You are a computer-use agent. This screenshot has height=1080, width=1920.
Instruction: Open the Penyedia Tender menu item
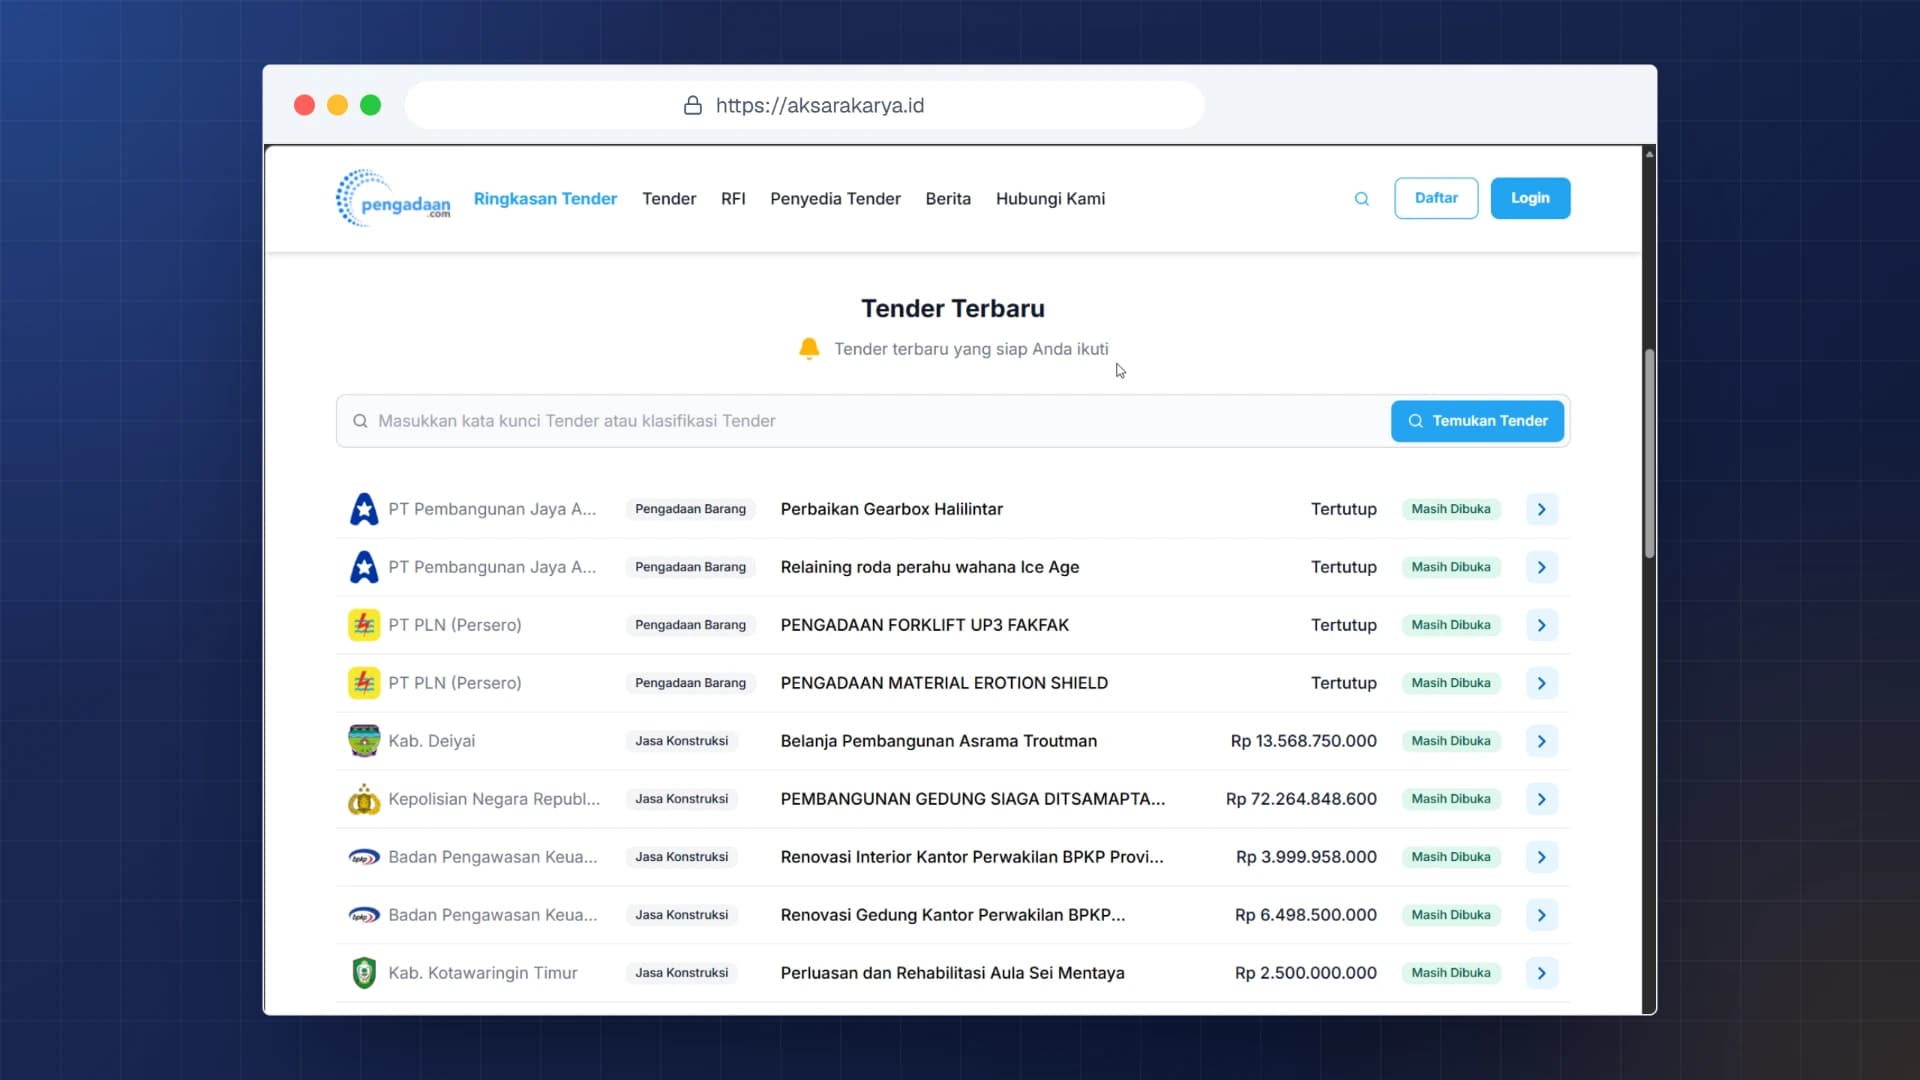click(x=835, y=199)
